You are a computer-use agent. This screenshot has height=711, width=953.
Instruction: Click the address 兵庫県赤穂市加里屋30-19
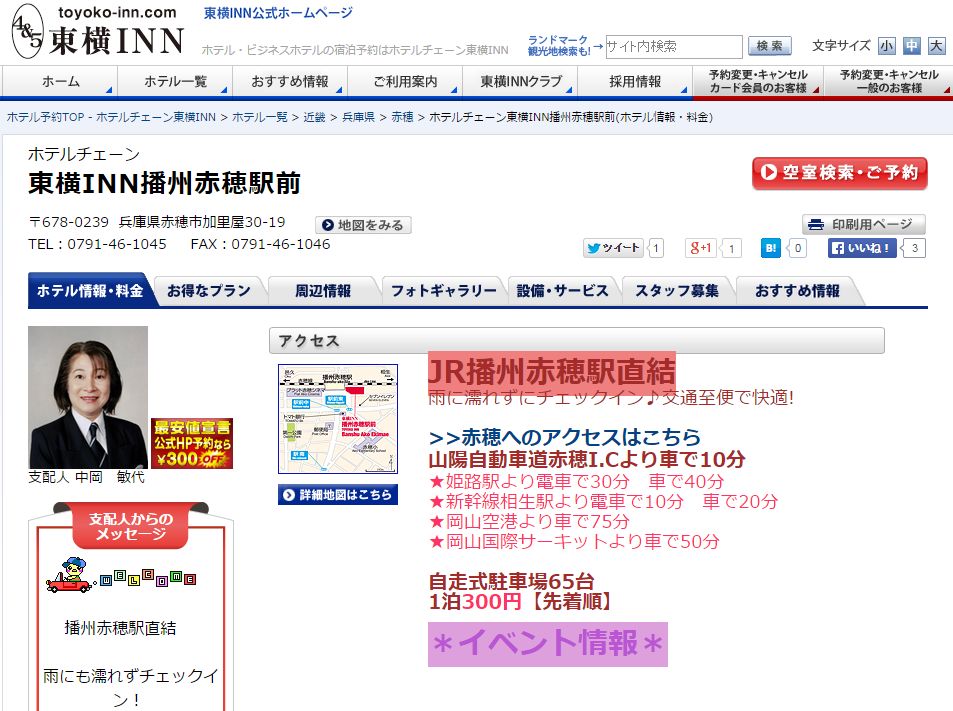pyautogui.click(x=202, y=222)
